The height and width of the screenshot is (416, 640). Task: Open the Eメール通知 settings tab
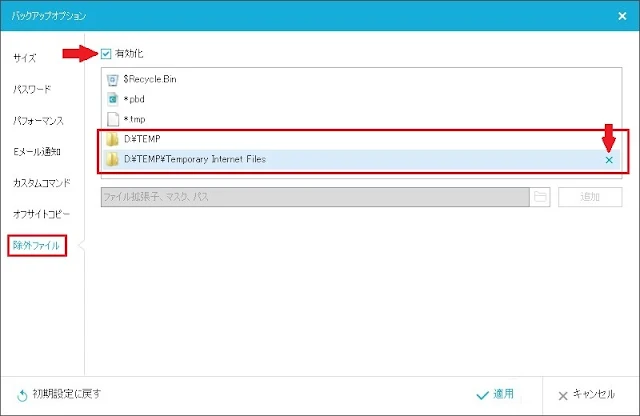tap(37, 152)
